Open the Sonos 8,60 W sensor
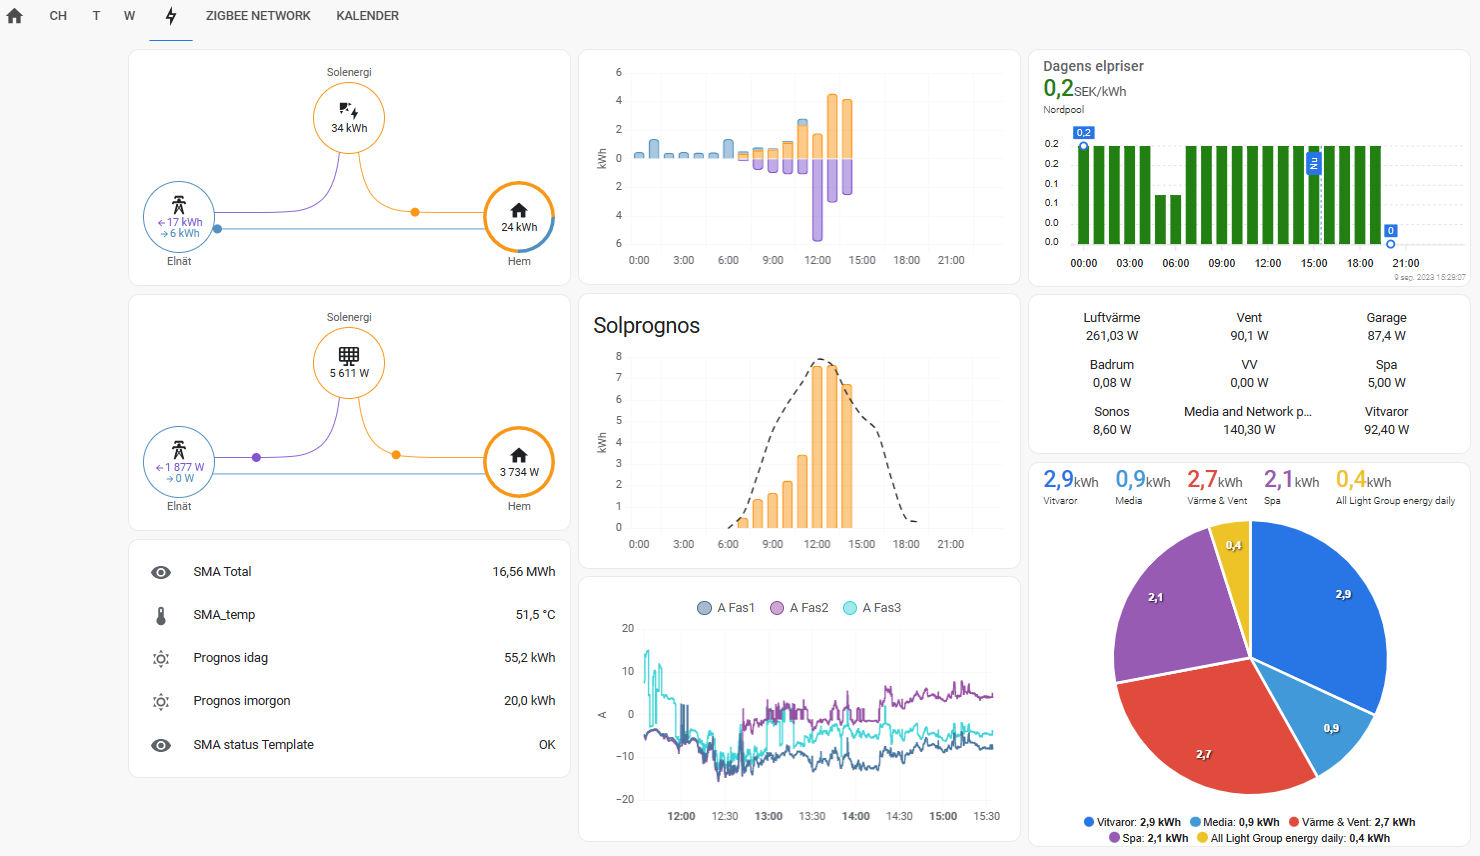Screen dimensions: 1480x856 (1112, 421)
